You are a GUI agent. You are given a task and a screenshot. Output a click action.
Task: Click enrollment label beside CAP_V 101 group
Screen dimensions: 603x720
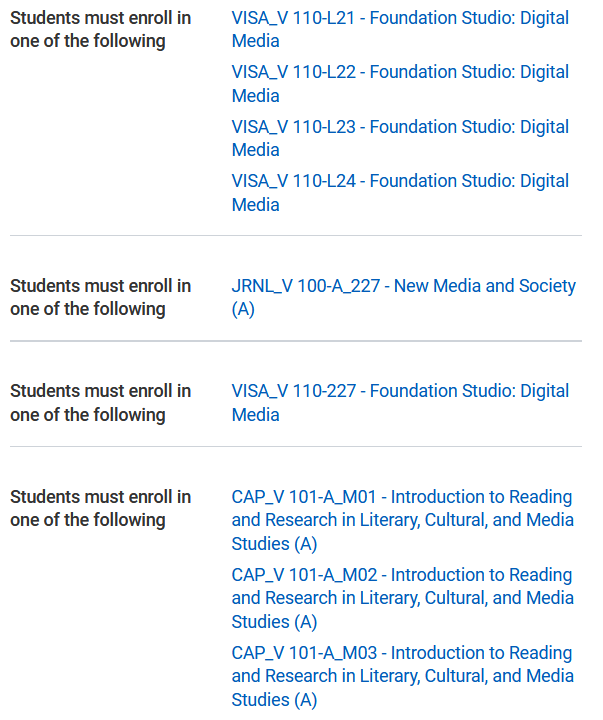101,508
